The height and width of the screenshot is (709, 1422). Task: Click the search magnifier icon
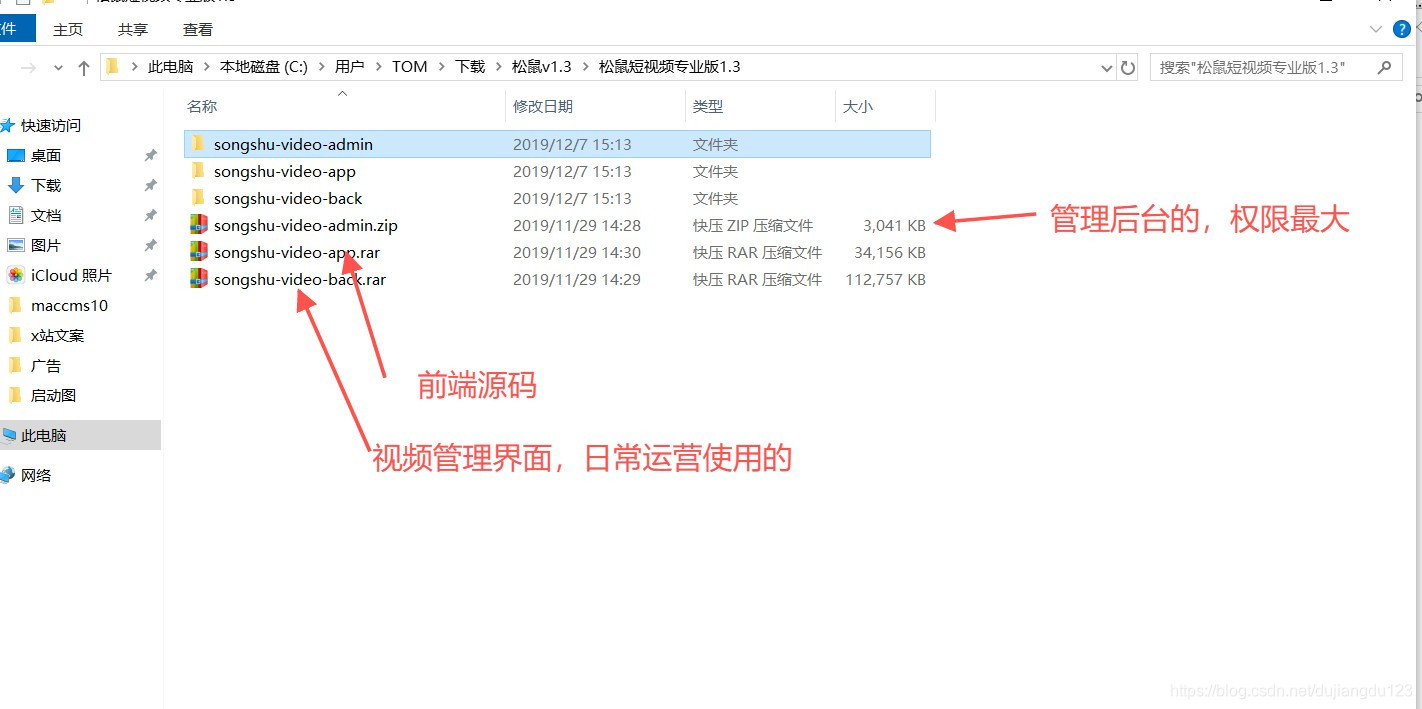click(1384, 67)
